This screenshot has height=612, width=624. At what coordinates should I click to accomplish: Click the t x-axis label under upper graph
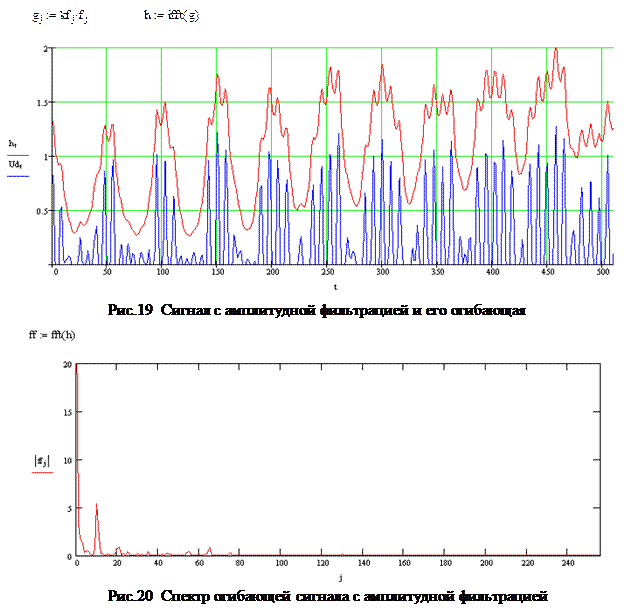334,285
